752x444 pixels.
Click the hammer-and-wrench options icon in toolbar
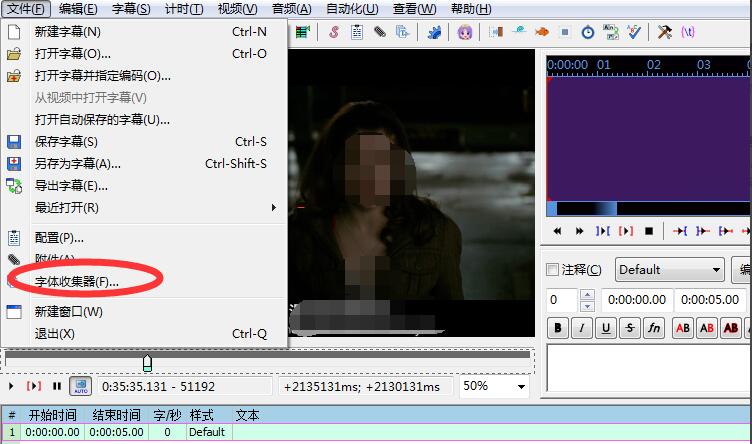point(665,32)
